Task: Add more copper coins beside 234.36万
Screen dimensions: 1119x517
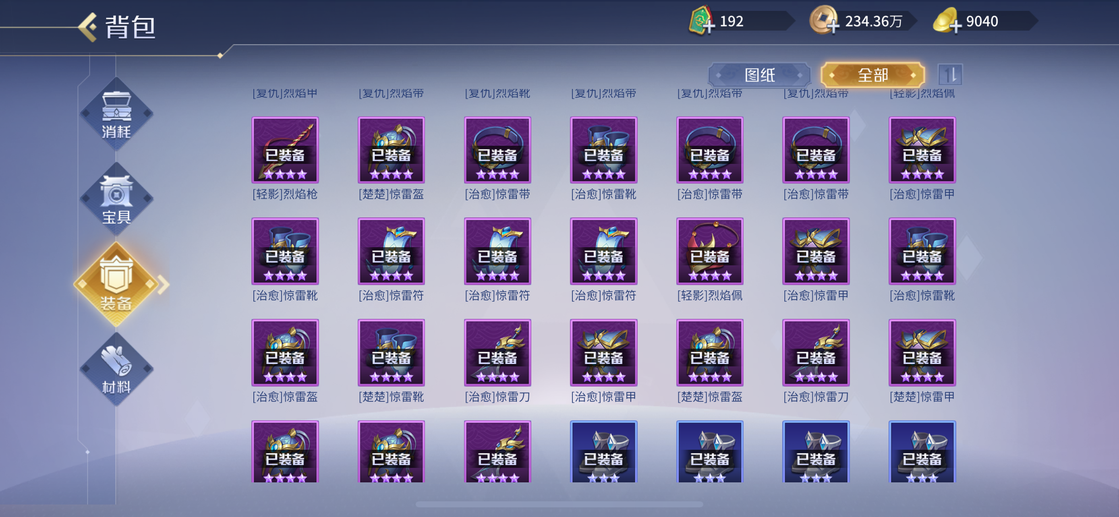Action: pos(832,27)
